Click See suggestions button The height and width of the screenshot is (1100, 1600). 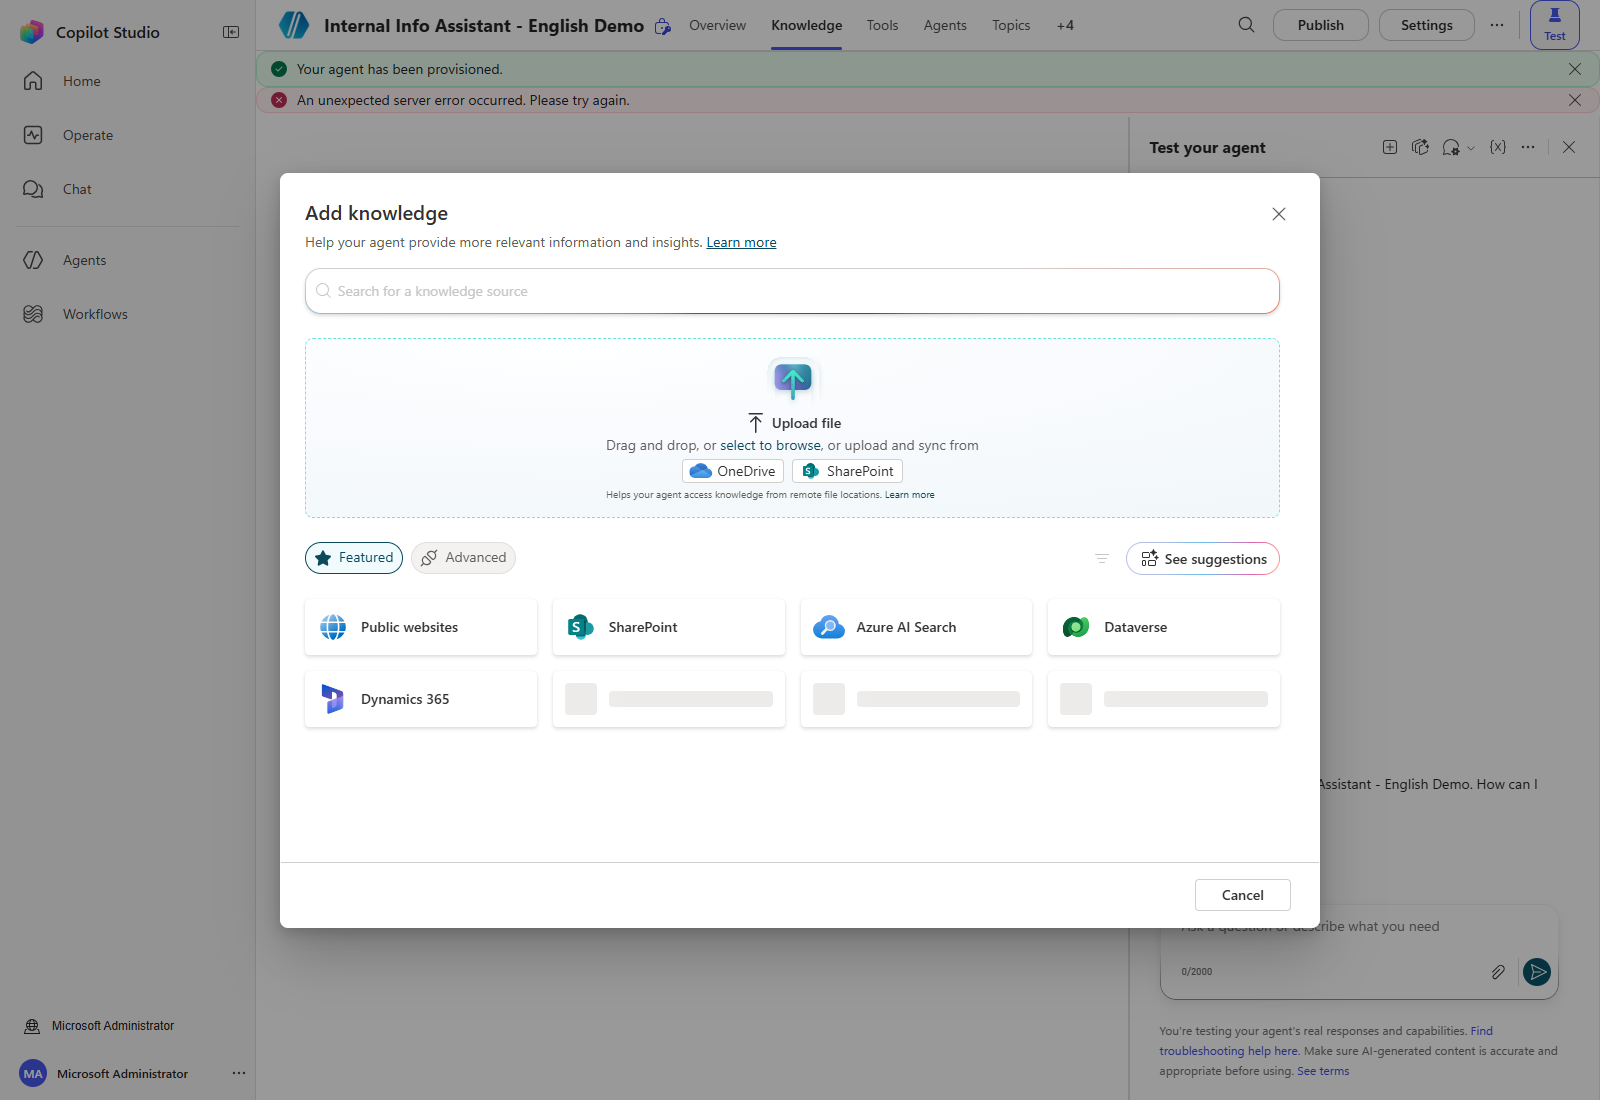[x=1203, y=559]
